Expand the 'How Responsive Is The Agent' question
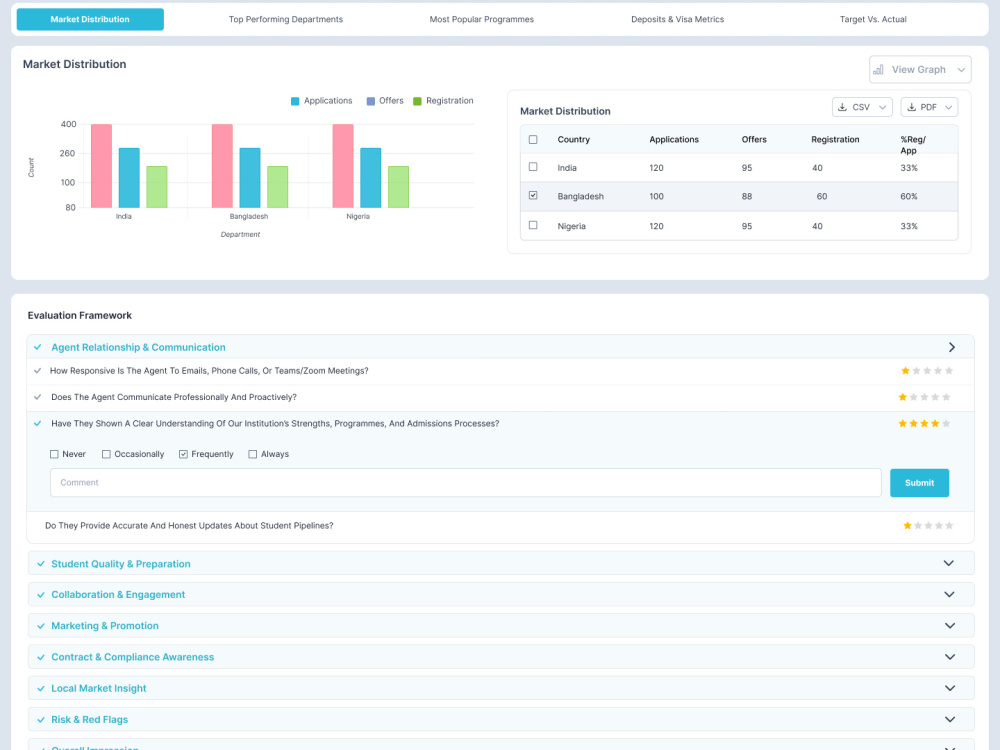The height and width of the screenshot is (750, 1000). (x=209, y=371)
